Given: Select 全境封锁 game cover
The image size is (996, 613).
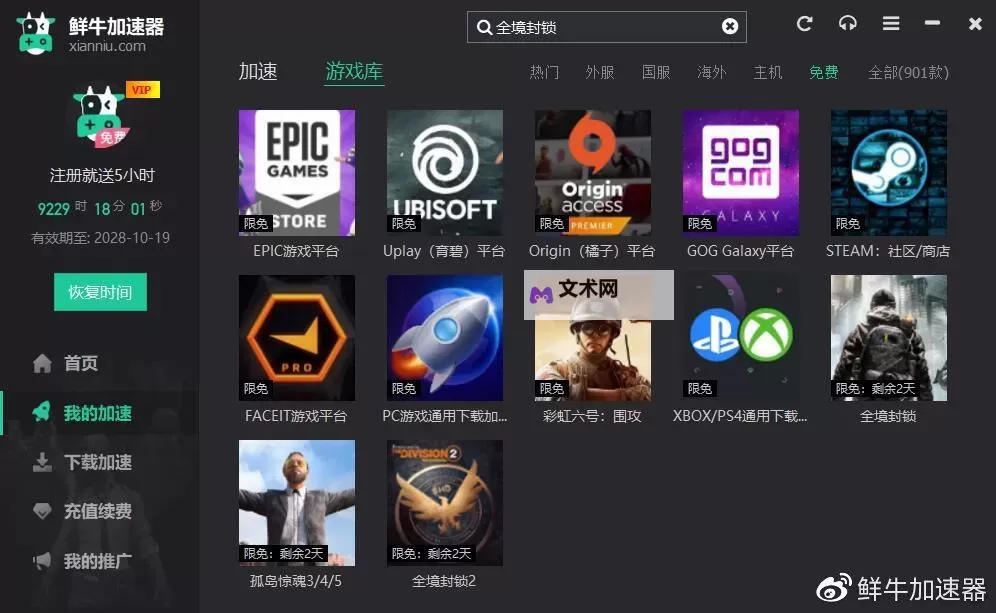Looking at the screenshot, I should [x=889, y=338].
